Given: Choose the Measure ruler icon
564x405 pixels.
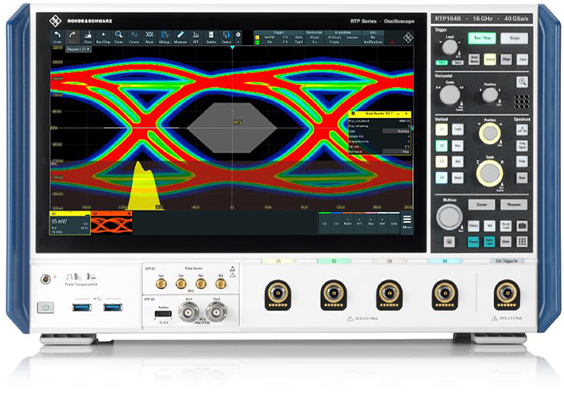Looking at the screenshot, I should tap(180, 37).
